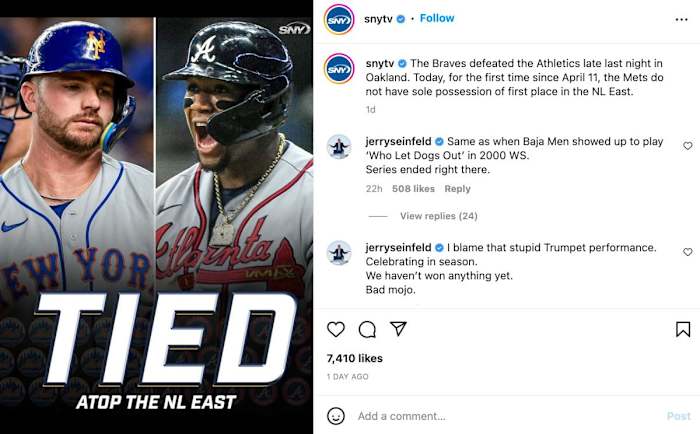Expand View replies (24)
The image size is (700, 434).
pos(438,216)
